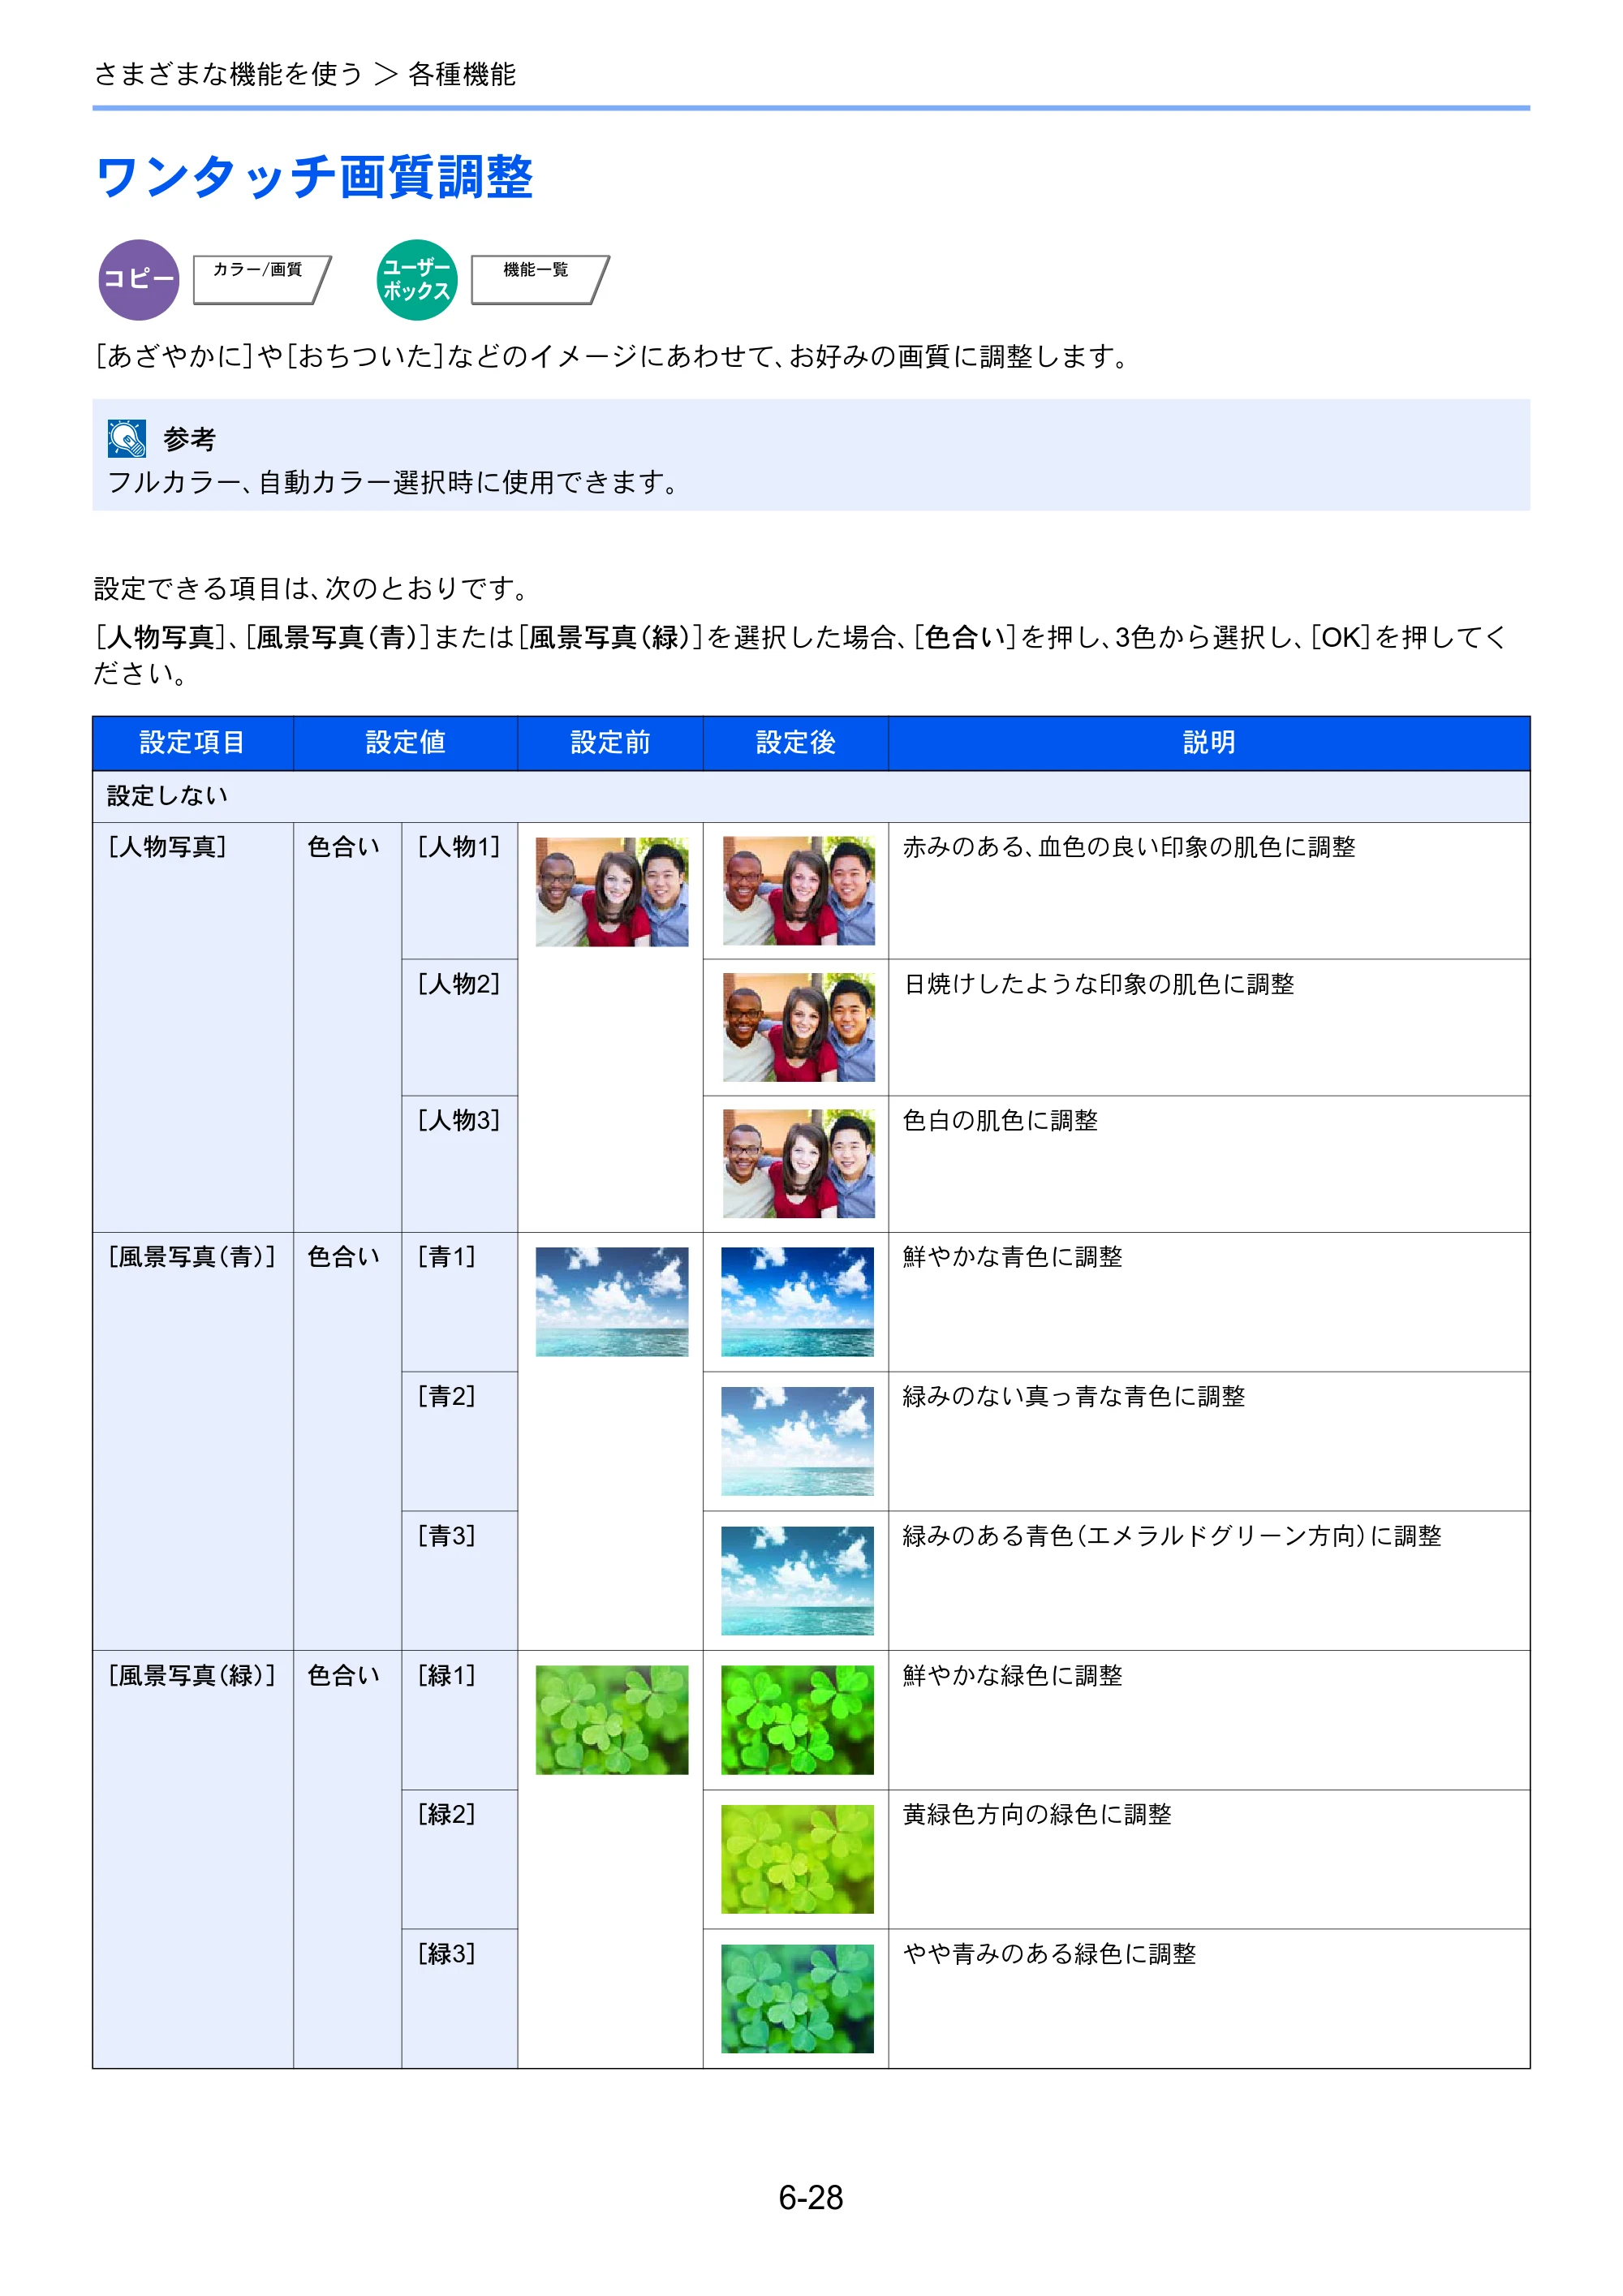Click the [緑1] value cell
1623x2296 pixels.
460,1720
